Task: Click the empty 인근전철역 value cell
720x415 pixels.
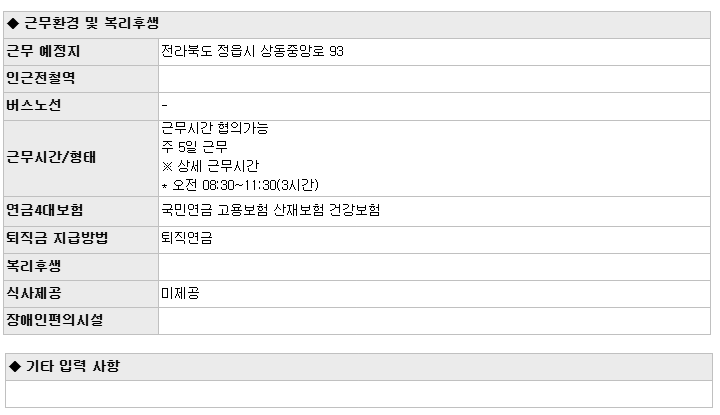Action: click(x=434, y=79)
